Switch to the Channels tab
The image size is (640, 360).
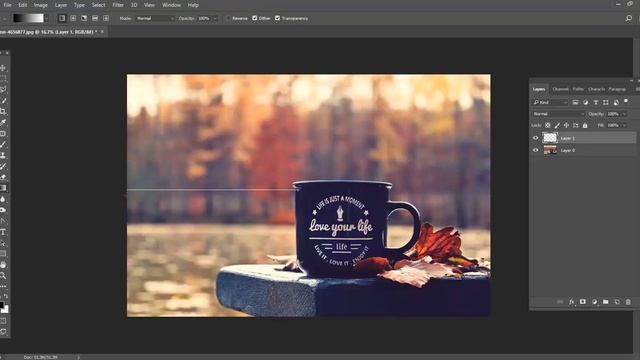(560, 89)
